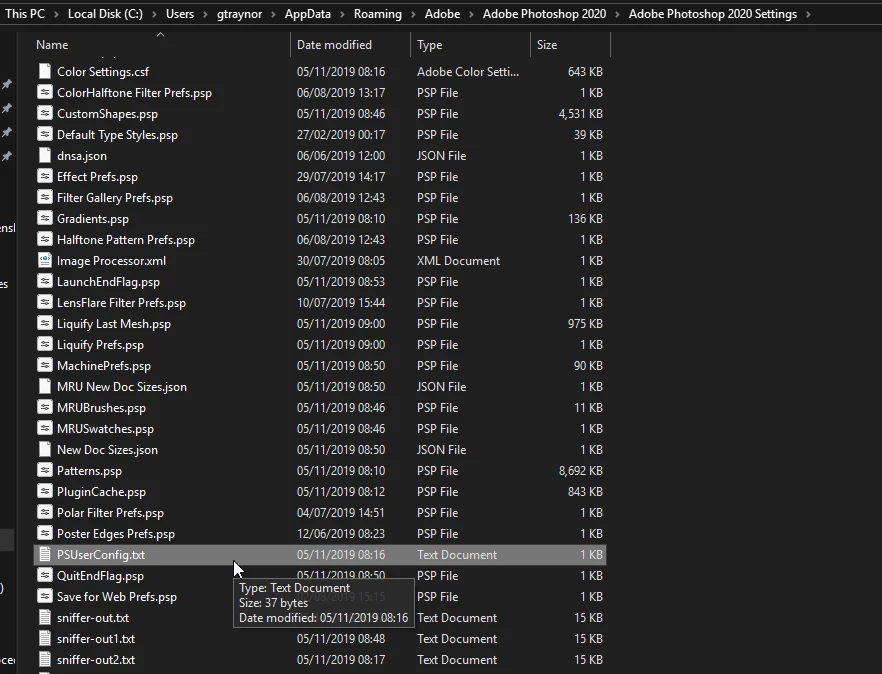
Task: Select the sniffer-out1.txt file name
Action: [96, 639]
